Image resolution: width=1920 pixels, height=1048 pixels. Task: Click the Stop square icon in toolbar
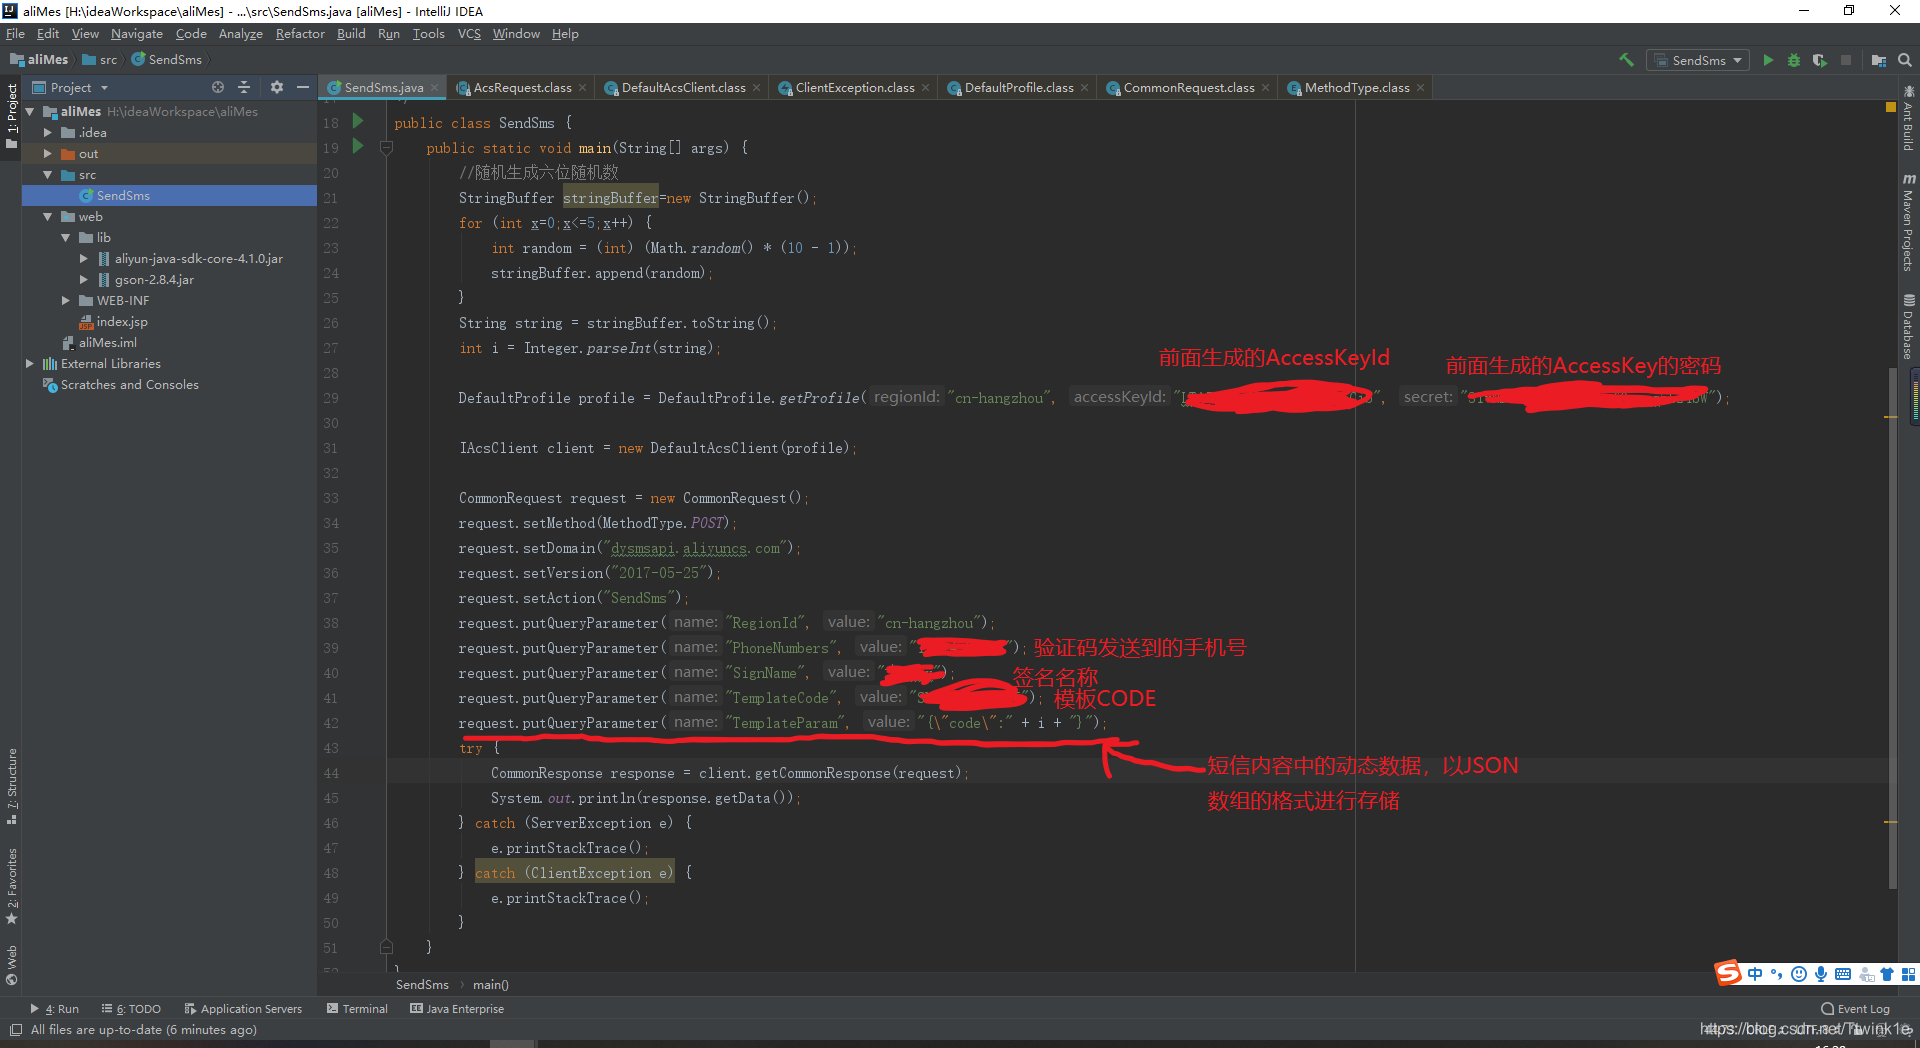(1846, 60)
